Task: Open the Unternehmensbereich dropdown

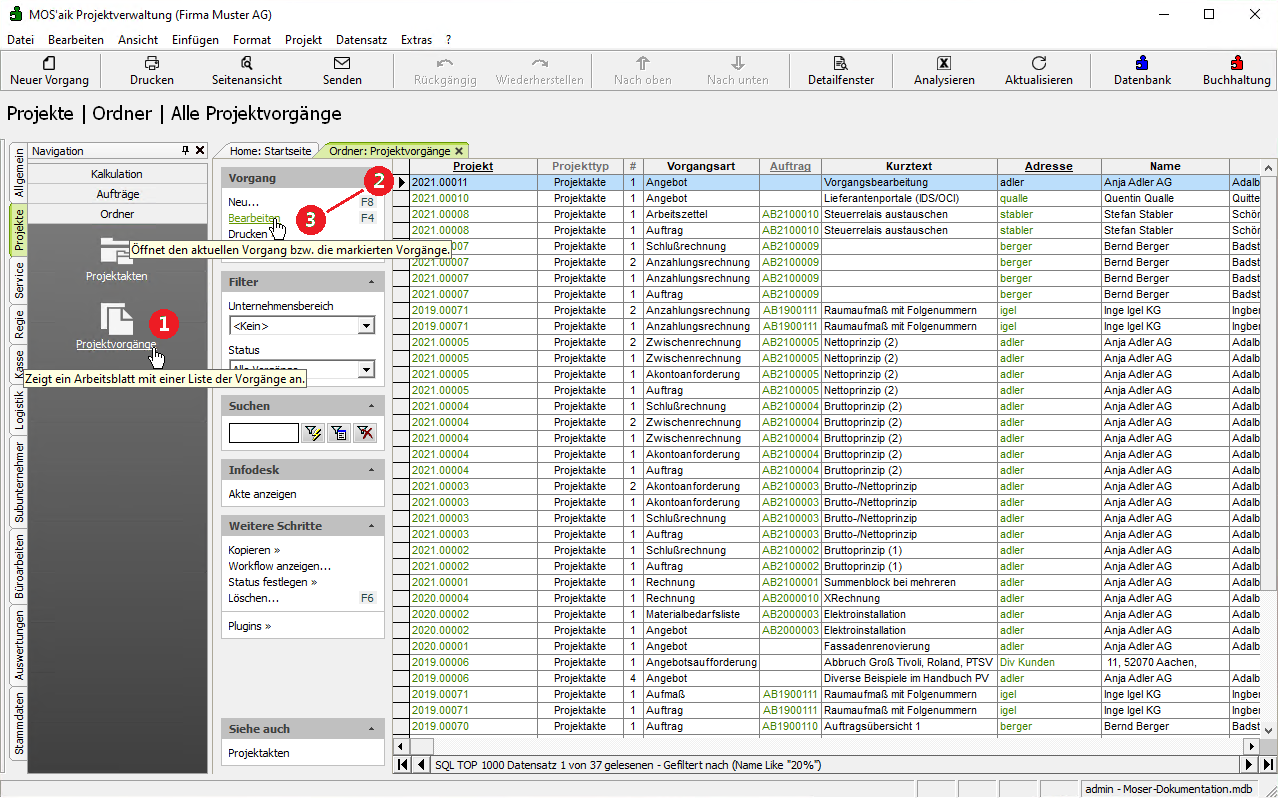Action: 366,326
